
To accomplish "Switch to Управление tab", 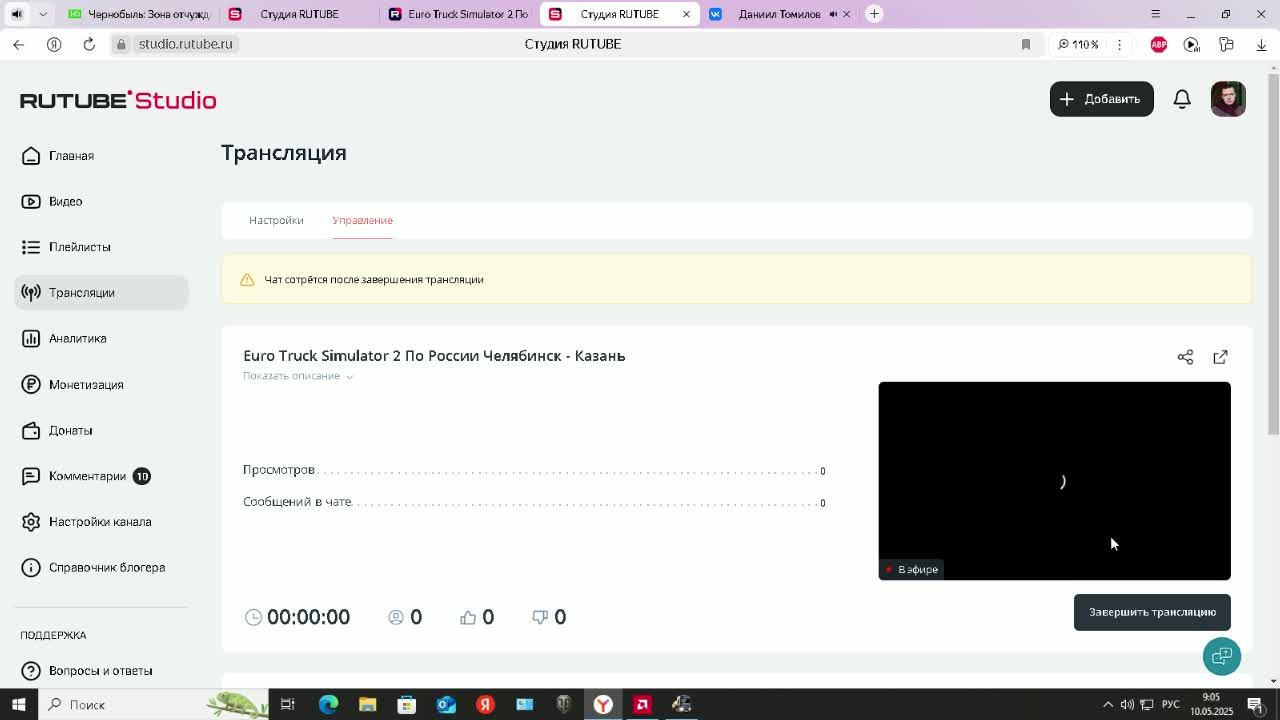I will 362,220.
